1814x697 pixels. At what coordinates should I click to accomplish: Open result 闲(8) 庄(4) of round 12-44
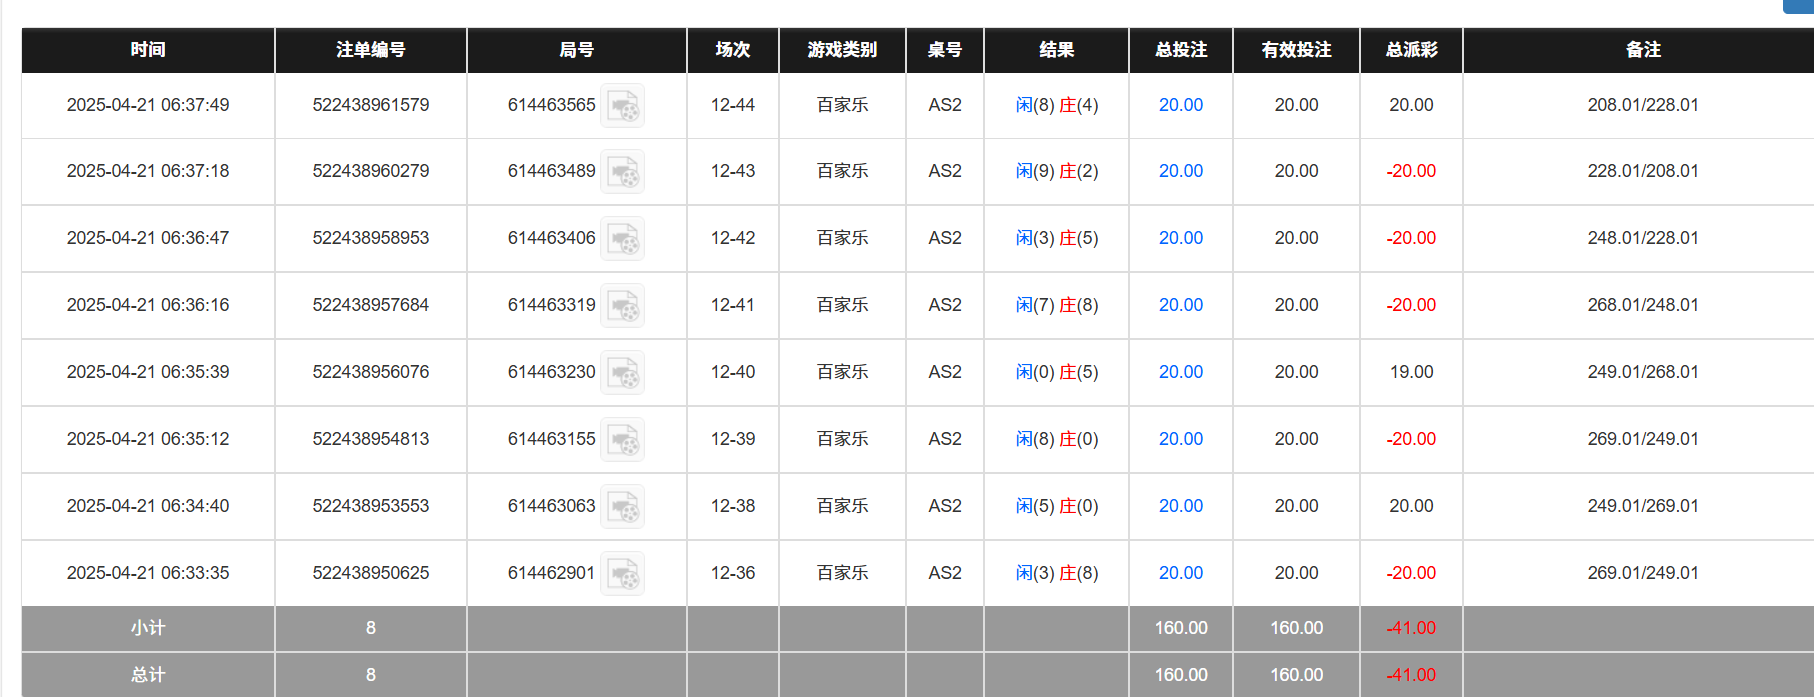point(1055,104)
